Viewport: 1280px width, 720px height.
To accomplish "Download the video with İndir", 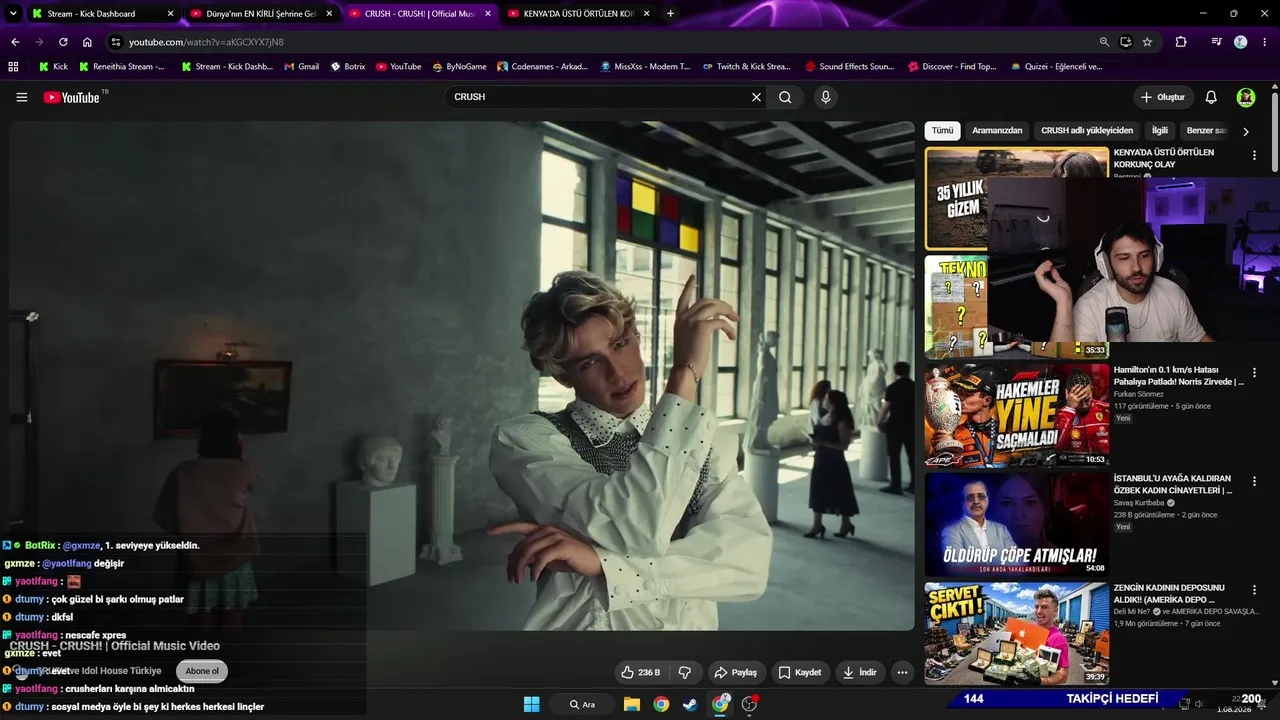I will 859,672.
